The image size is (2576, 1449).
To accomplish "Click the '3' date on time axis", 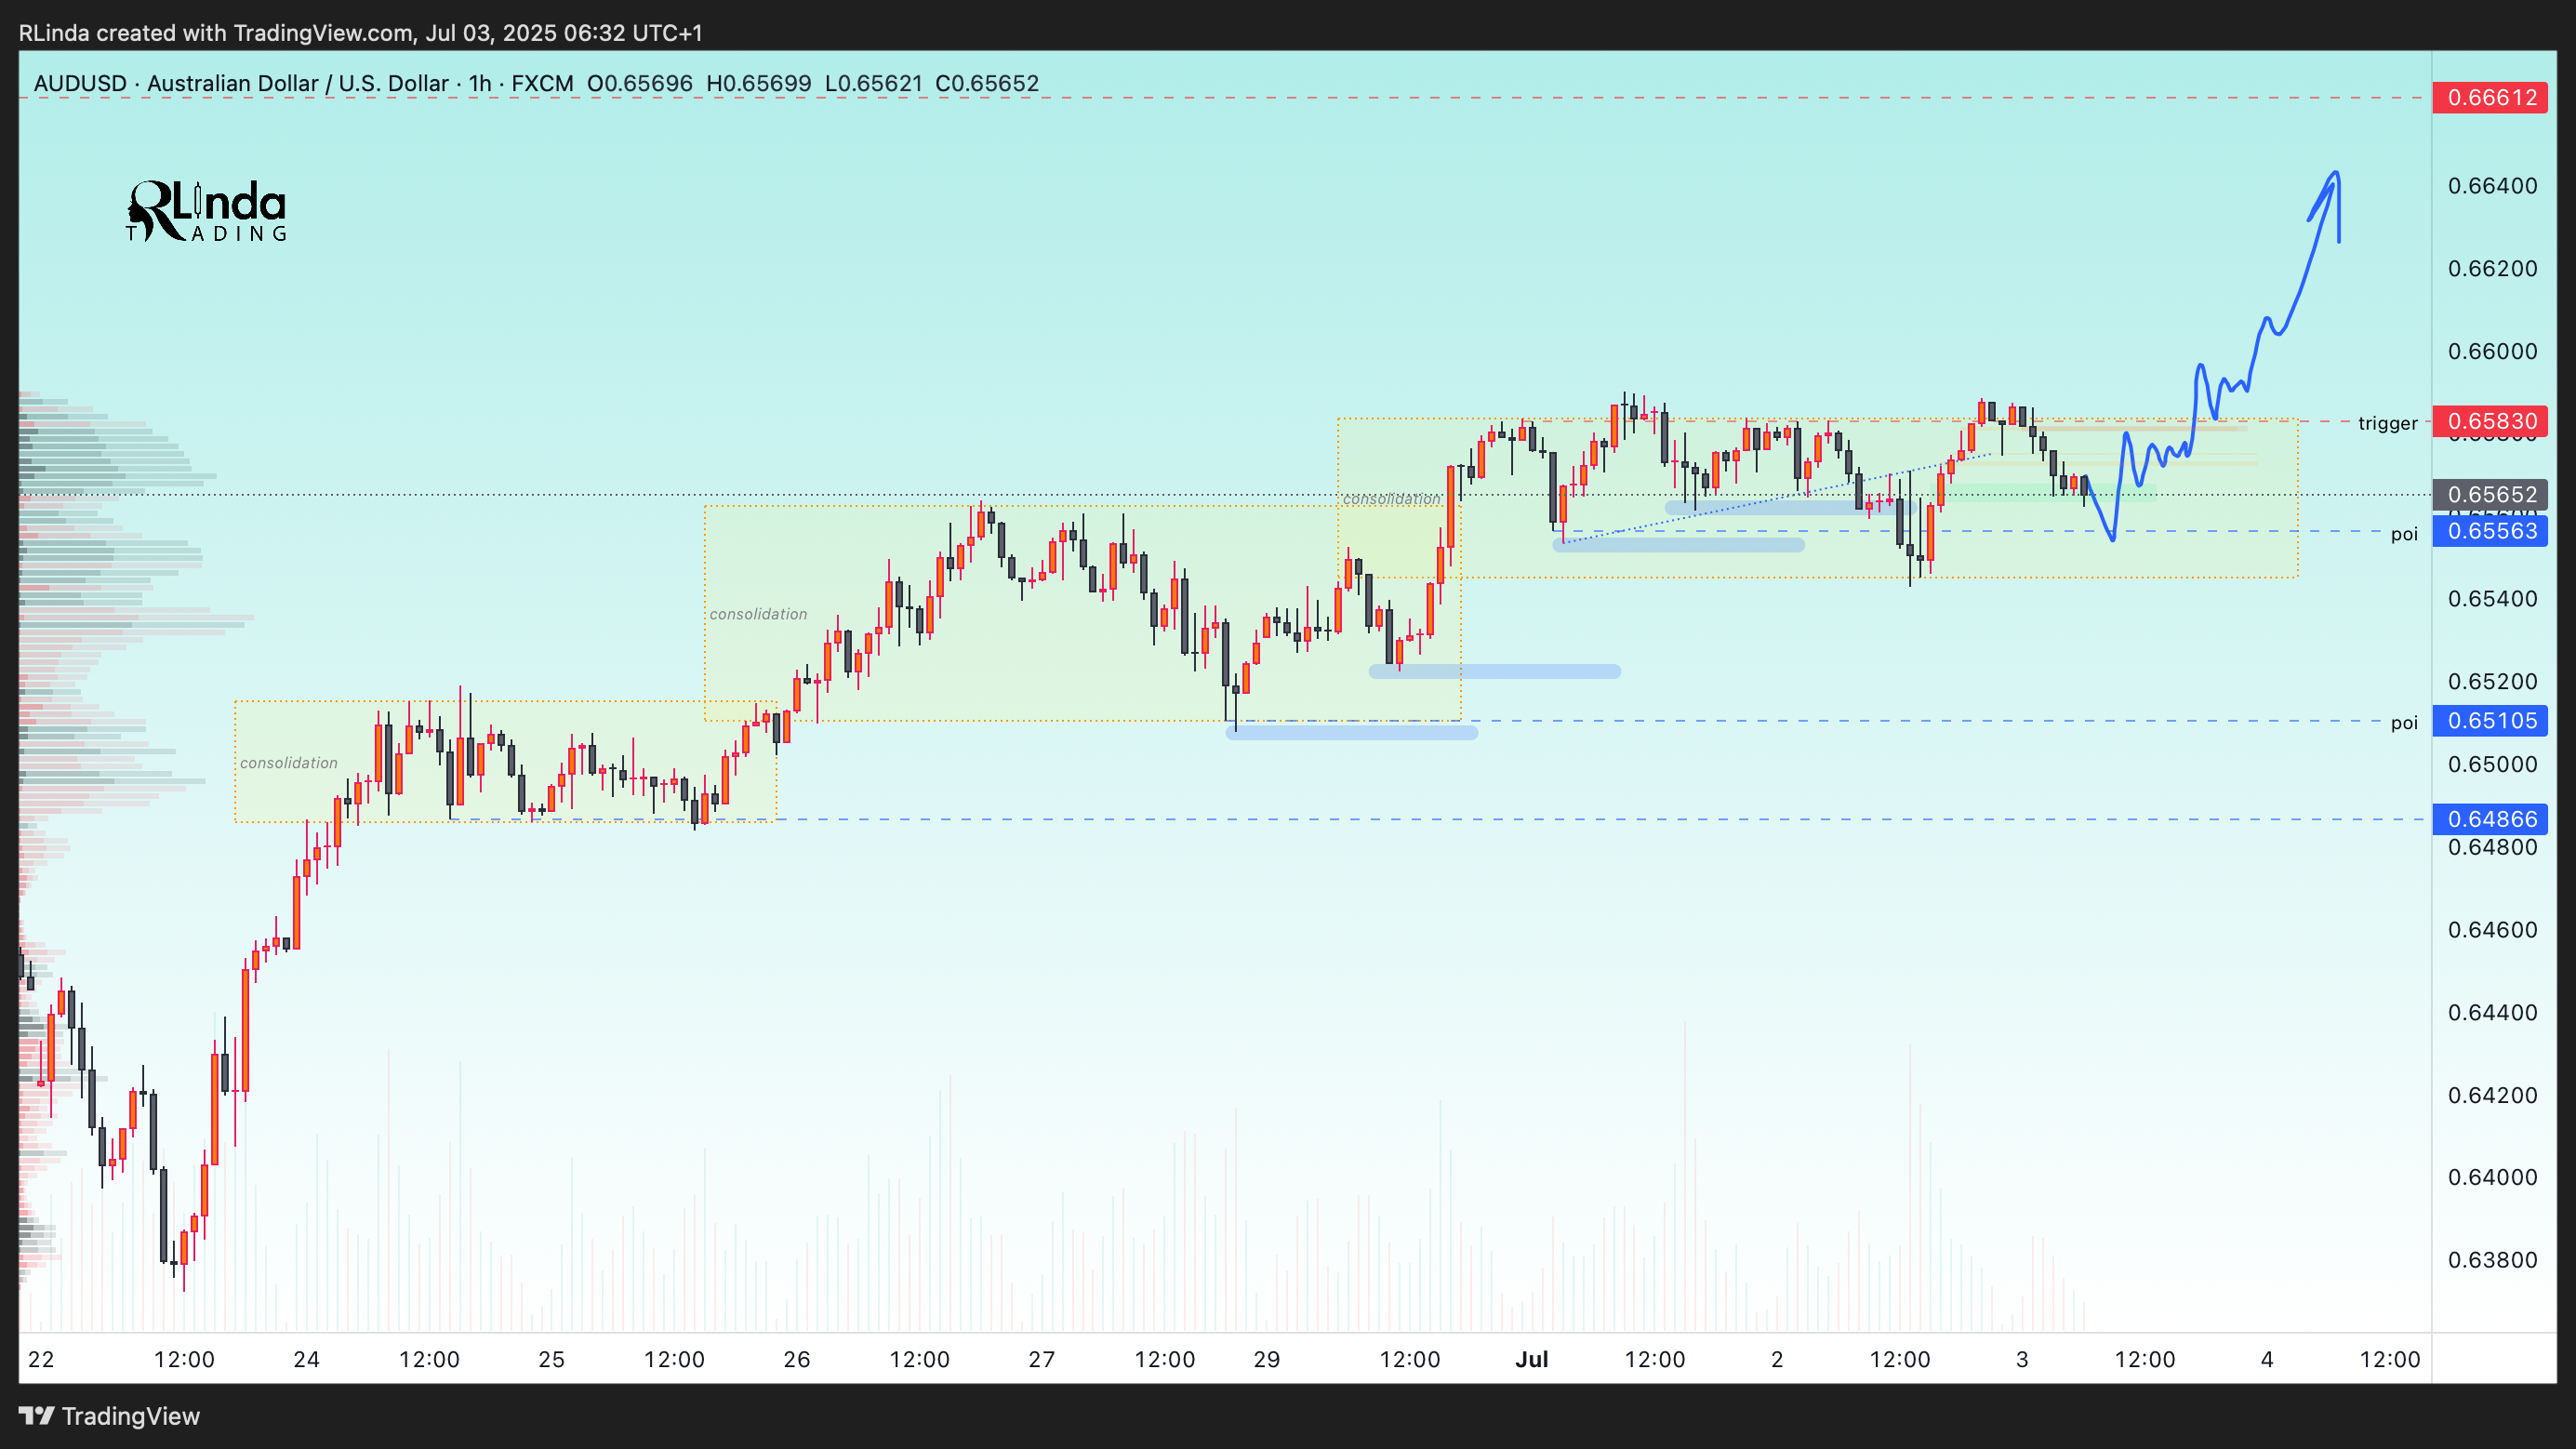I will point(2022,1360).
